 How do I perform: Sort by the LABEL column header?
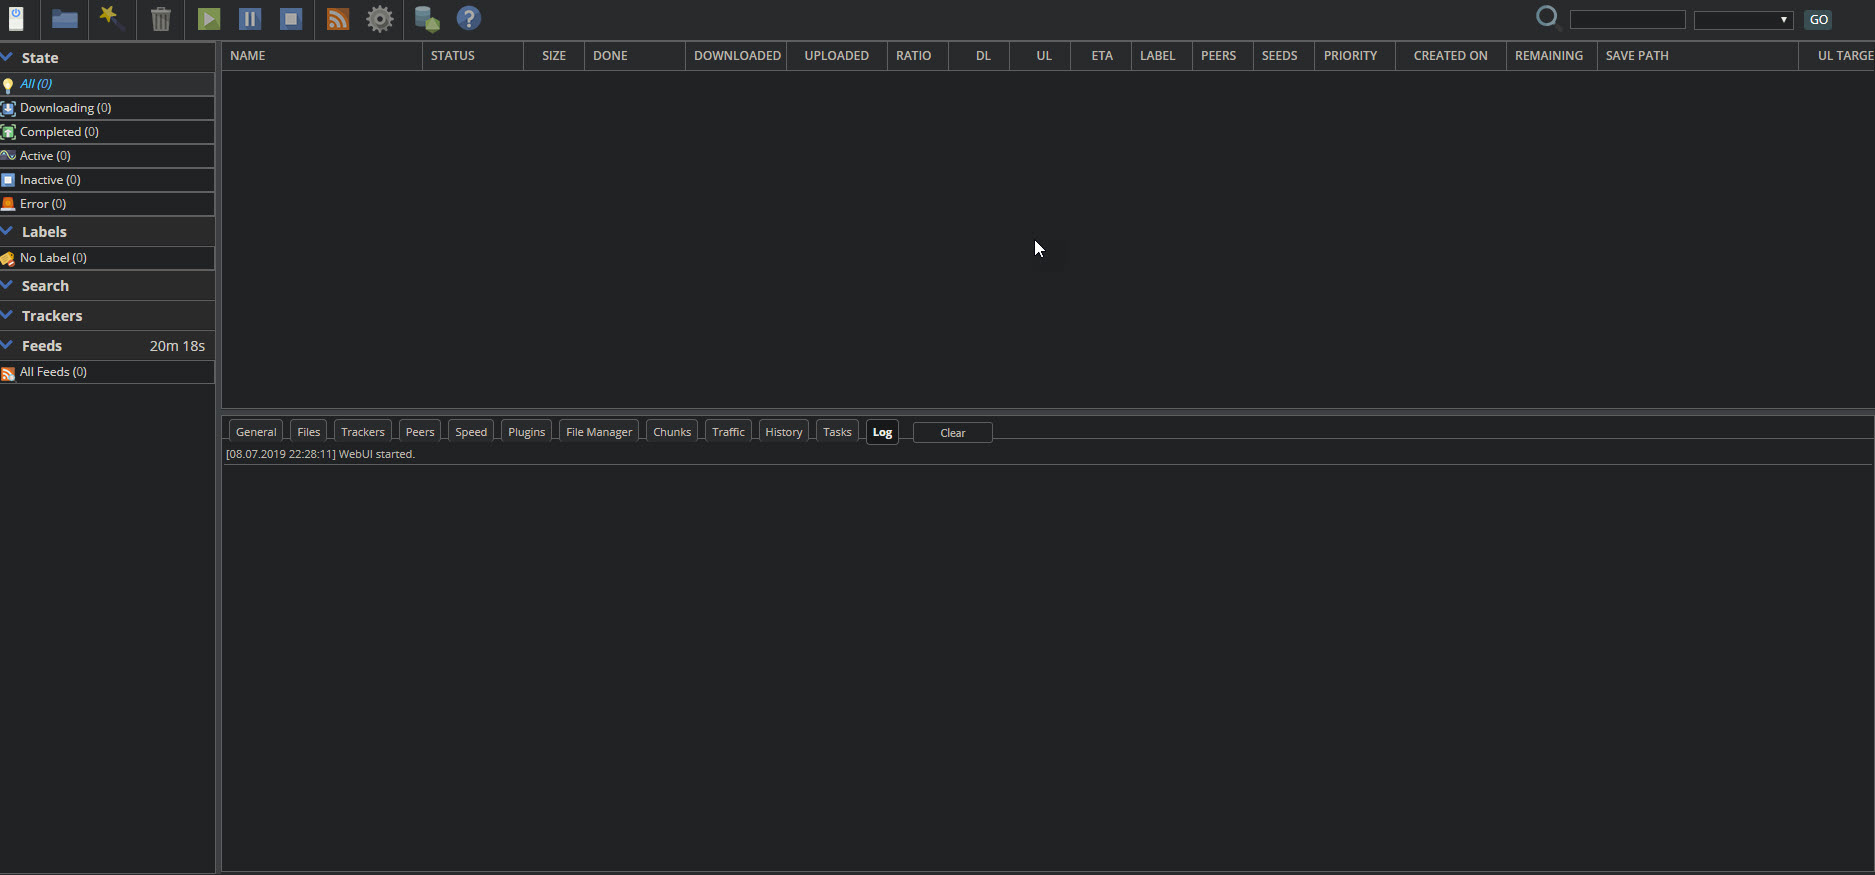(1162, 56)
